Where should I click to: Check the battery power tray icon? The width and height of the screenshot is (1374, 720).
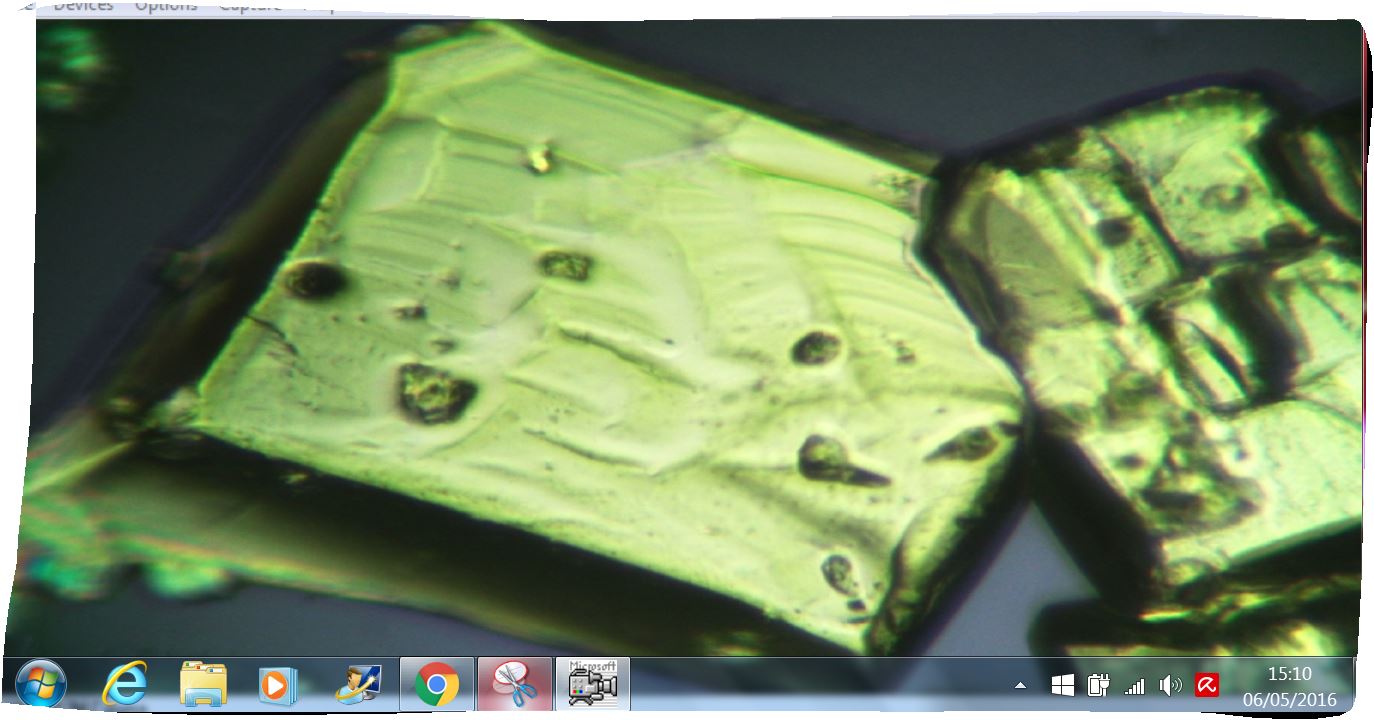(x=1098, y=686)
